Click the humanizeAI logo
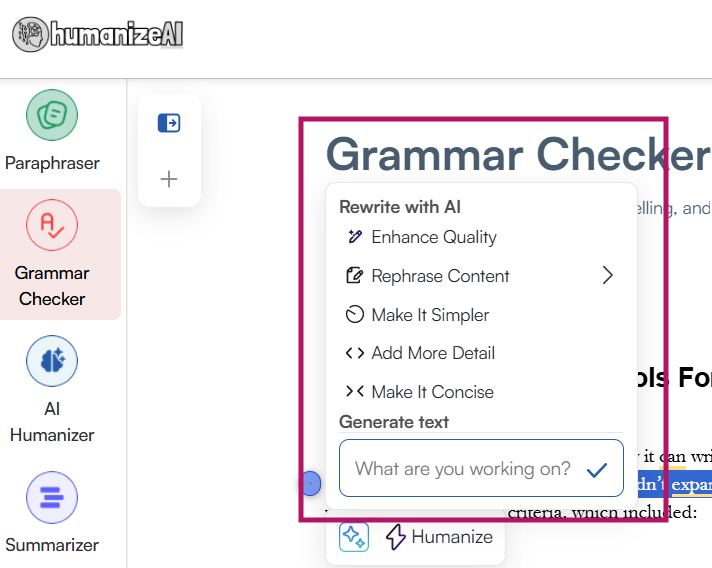The width and height of the screenshot is (712, 568). [x=98, y=35]
